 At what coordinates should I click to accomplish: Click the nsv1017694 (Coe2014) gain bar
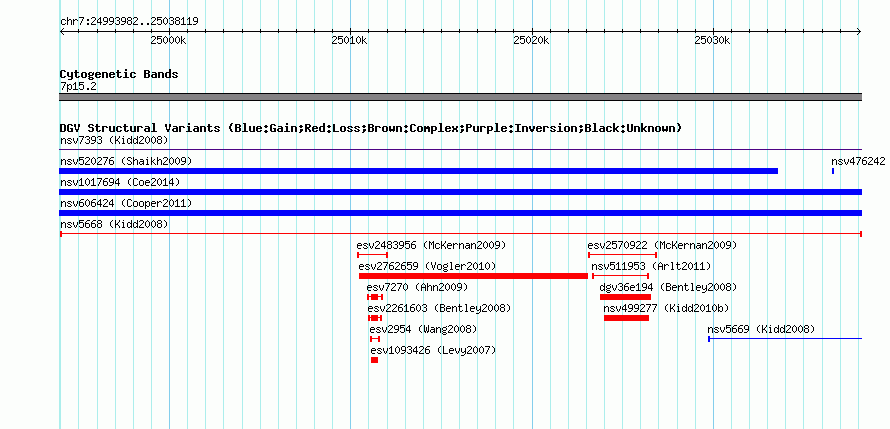460,192
